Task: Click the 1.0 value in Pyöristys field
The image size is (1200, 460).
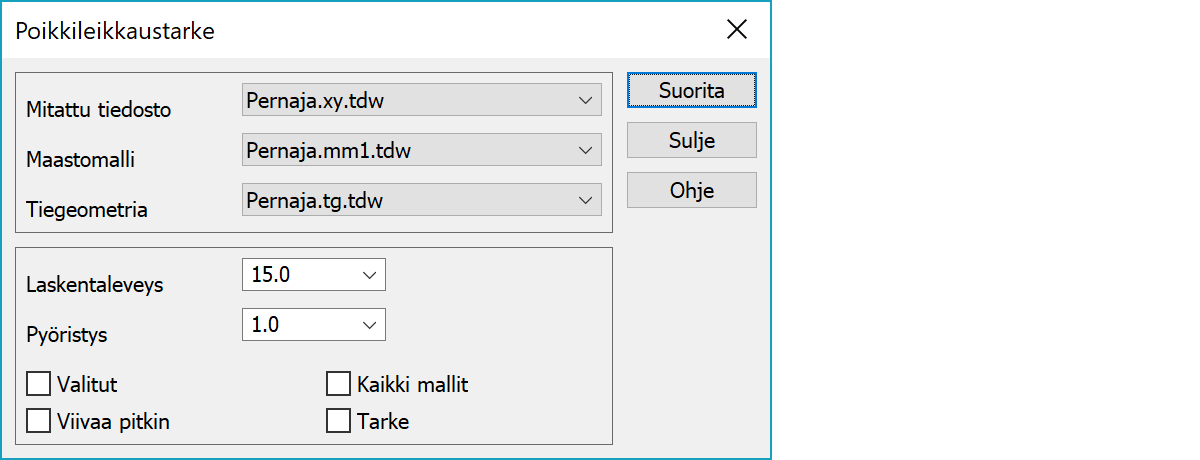Action: coord(267,325)
